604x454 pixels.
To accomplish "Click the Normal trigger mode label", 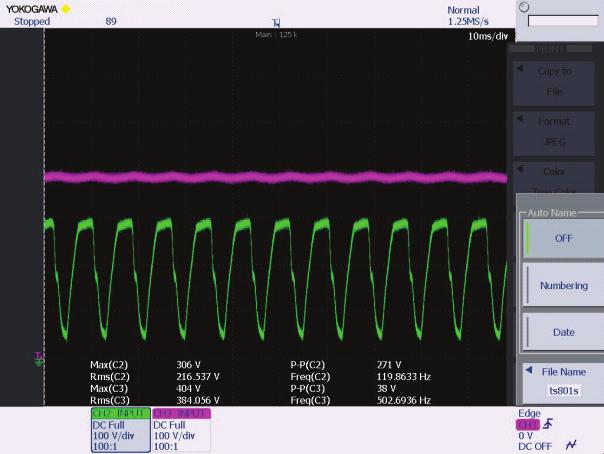I will [x=463, y=10].
